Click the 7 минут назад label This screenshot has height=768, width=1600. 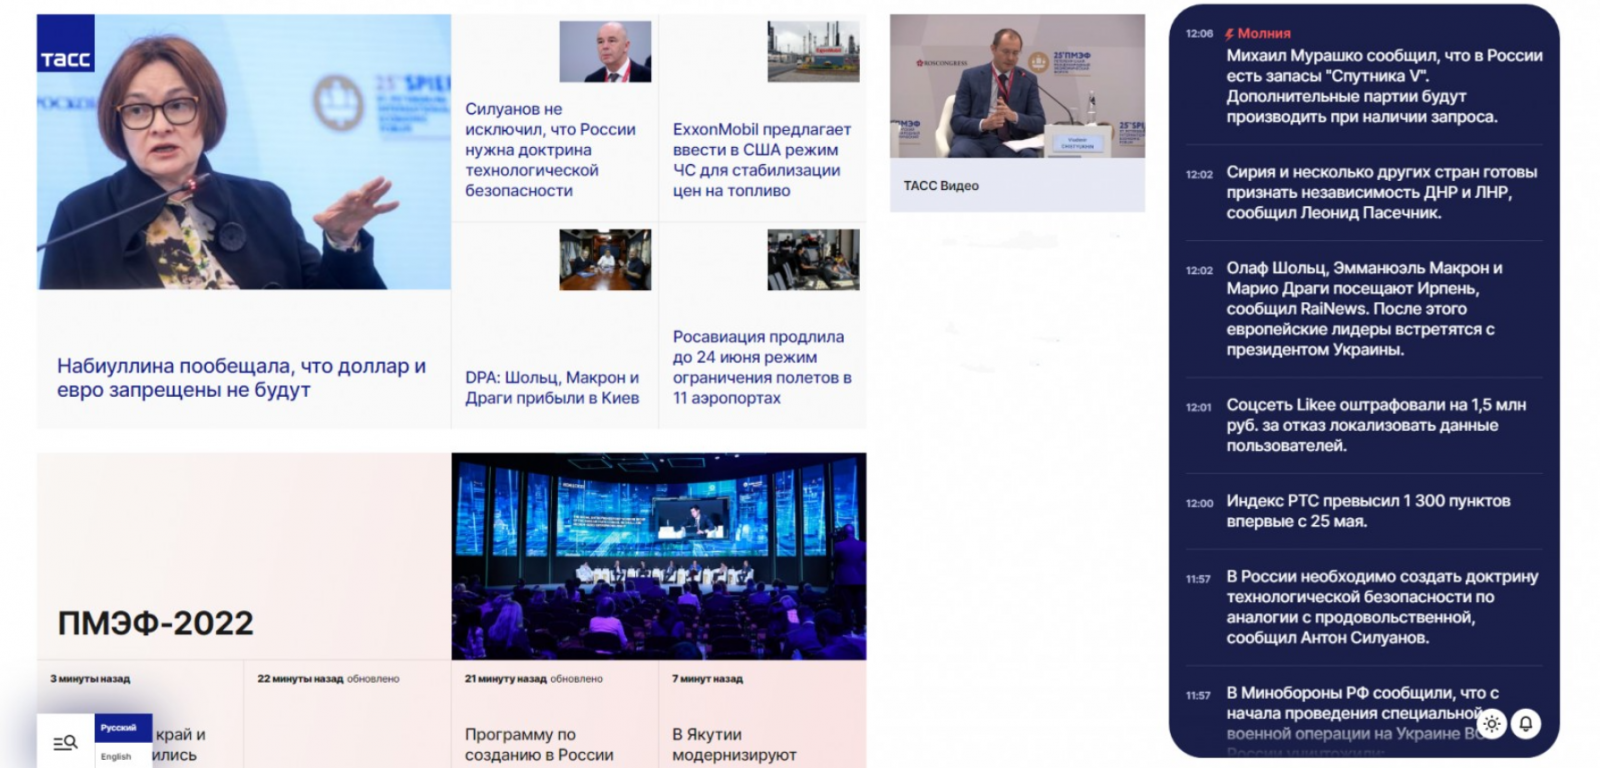tap(707, 679)
